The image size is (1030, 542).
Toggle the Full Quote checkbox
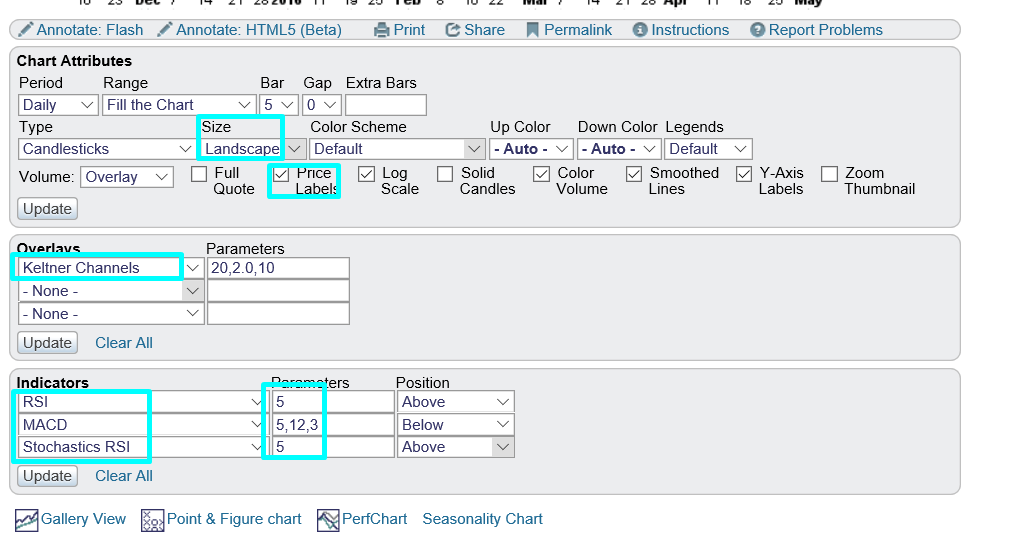[196, 174]
